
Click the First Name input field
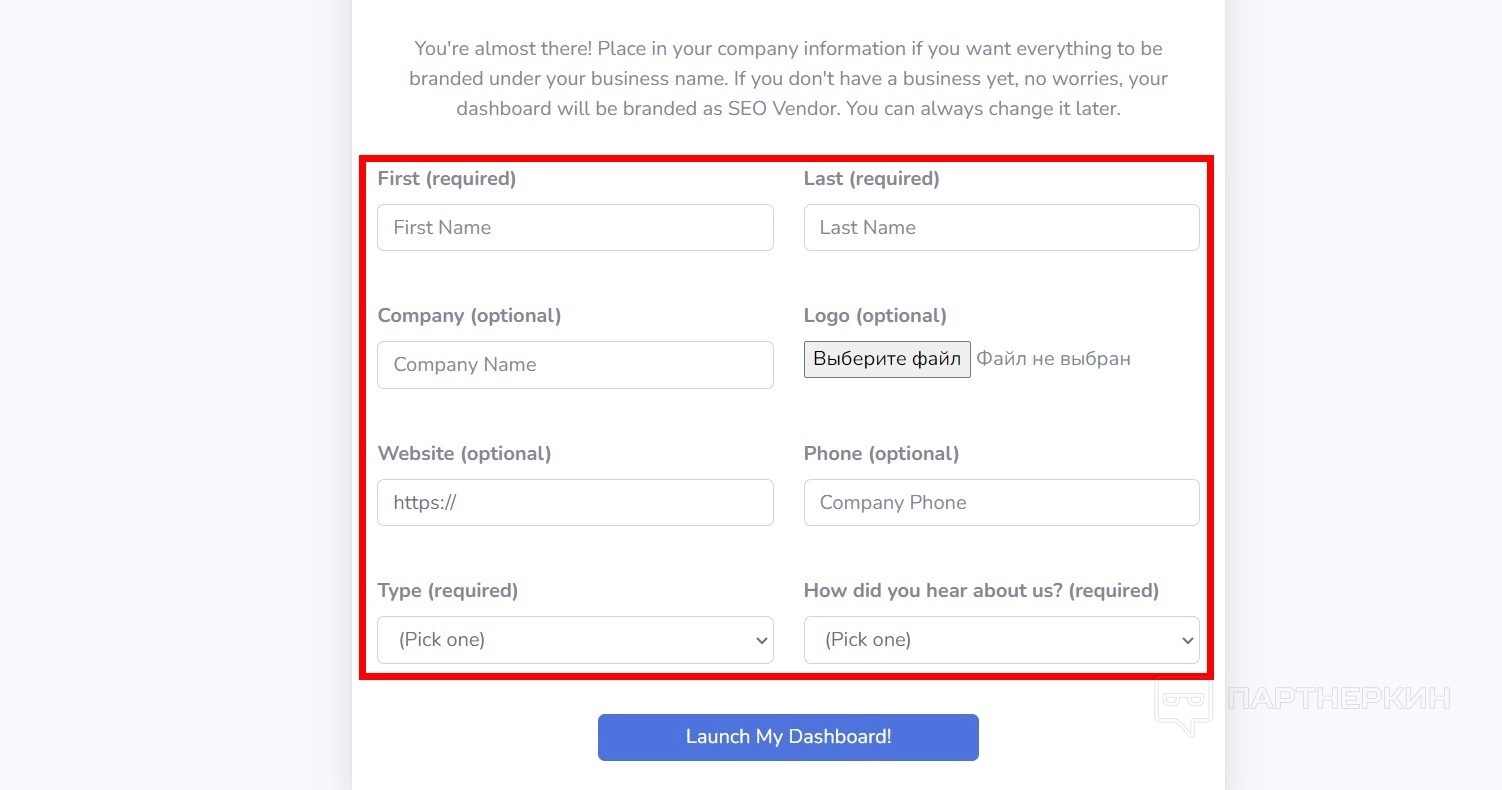[x=575, y=228]
